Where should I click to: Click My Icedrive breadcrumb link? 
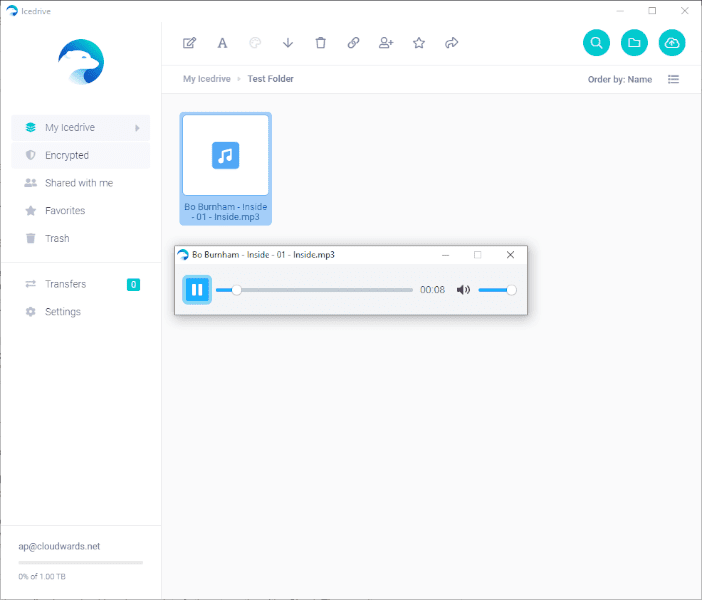click(207, 79)
